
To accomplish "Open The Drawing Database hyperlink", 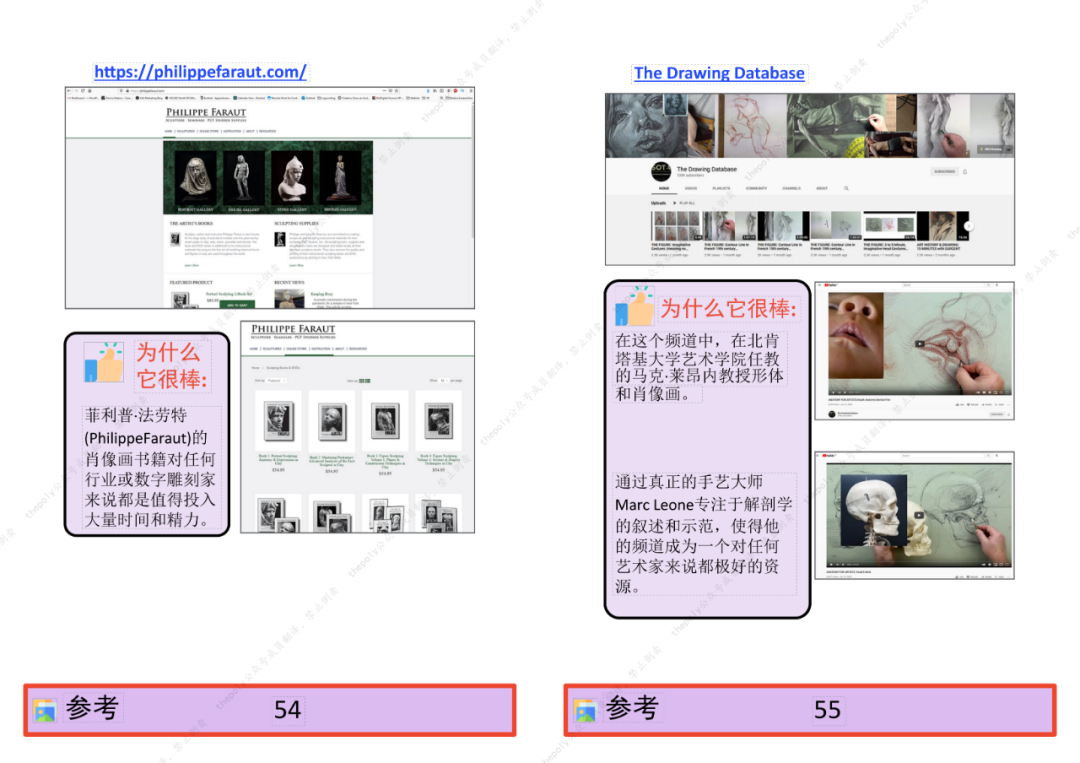I will coord(719,73).
